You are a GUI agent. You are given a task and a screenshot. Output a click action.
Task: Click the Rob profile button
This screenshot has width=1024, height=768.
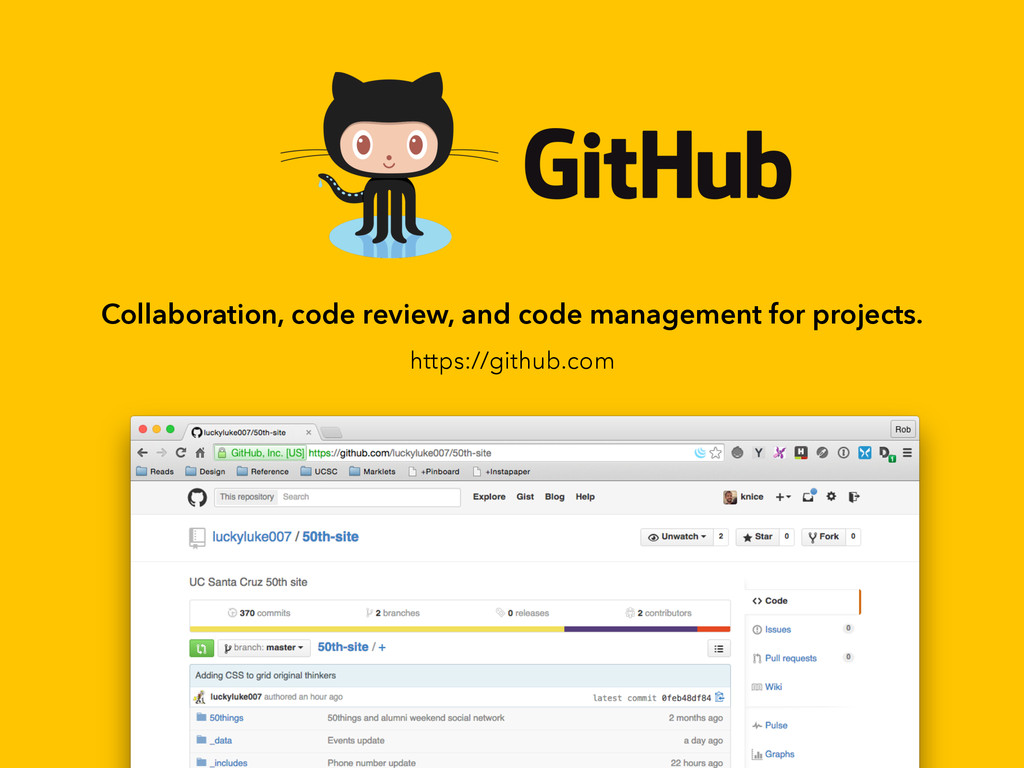pos(903,430)
